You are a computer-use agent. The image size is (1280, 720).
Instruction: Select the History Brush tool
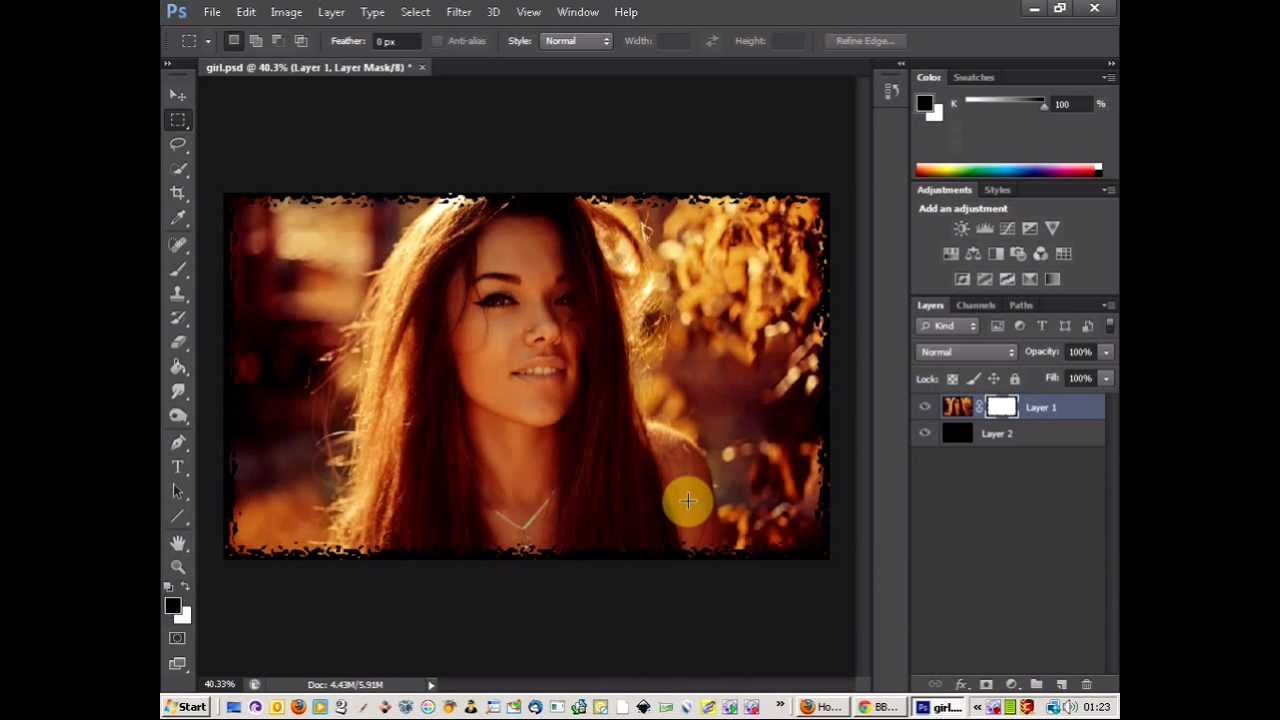[178, 318]
